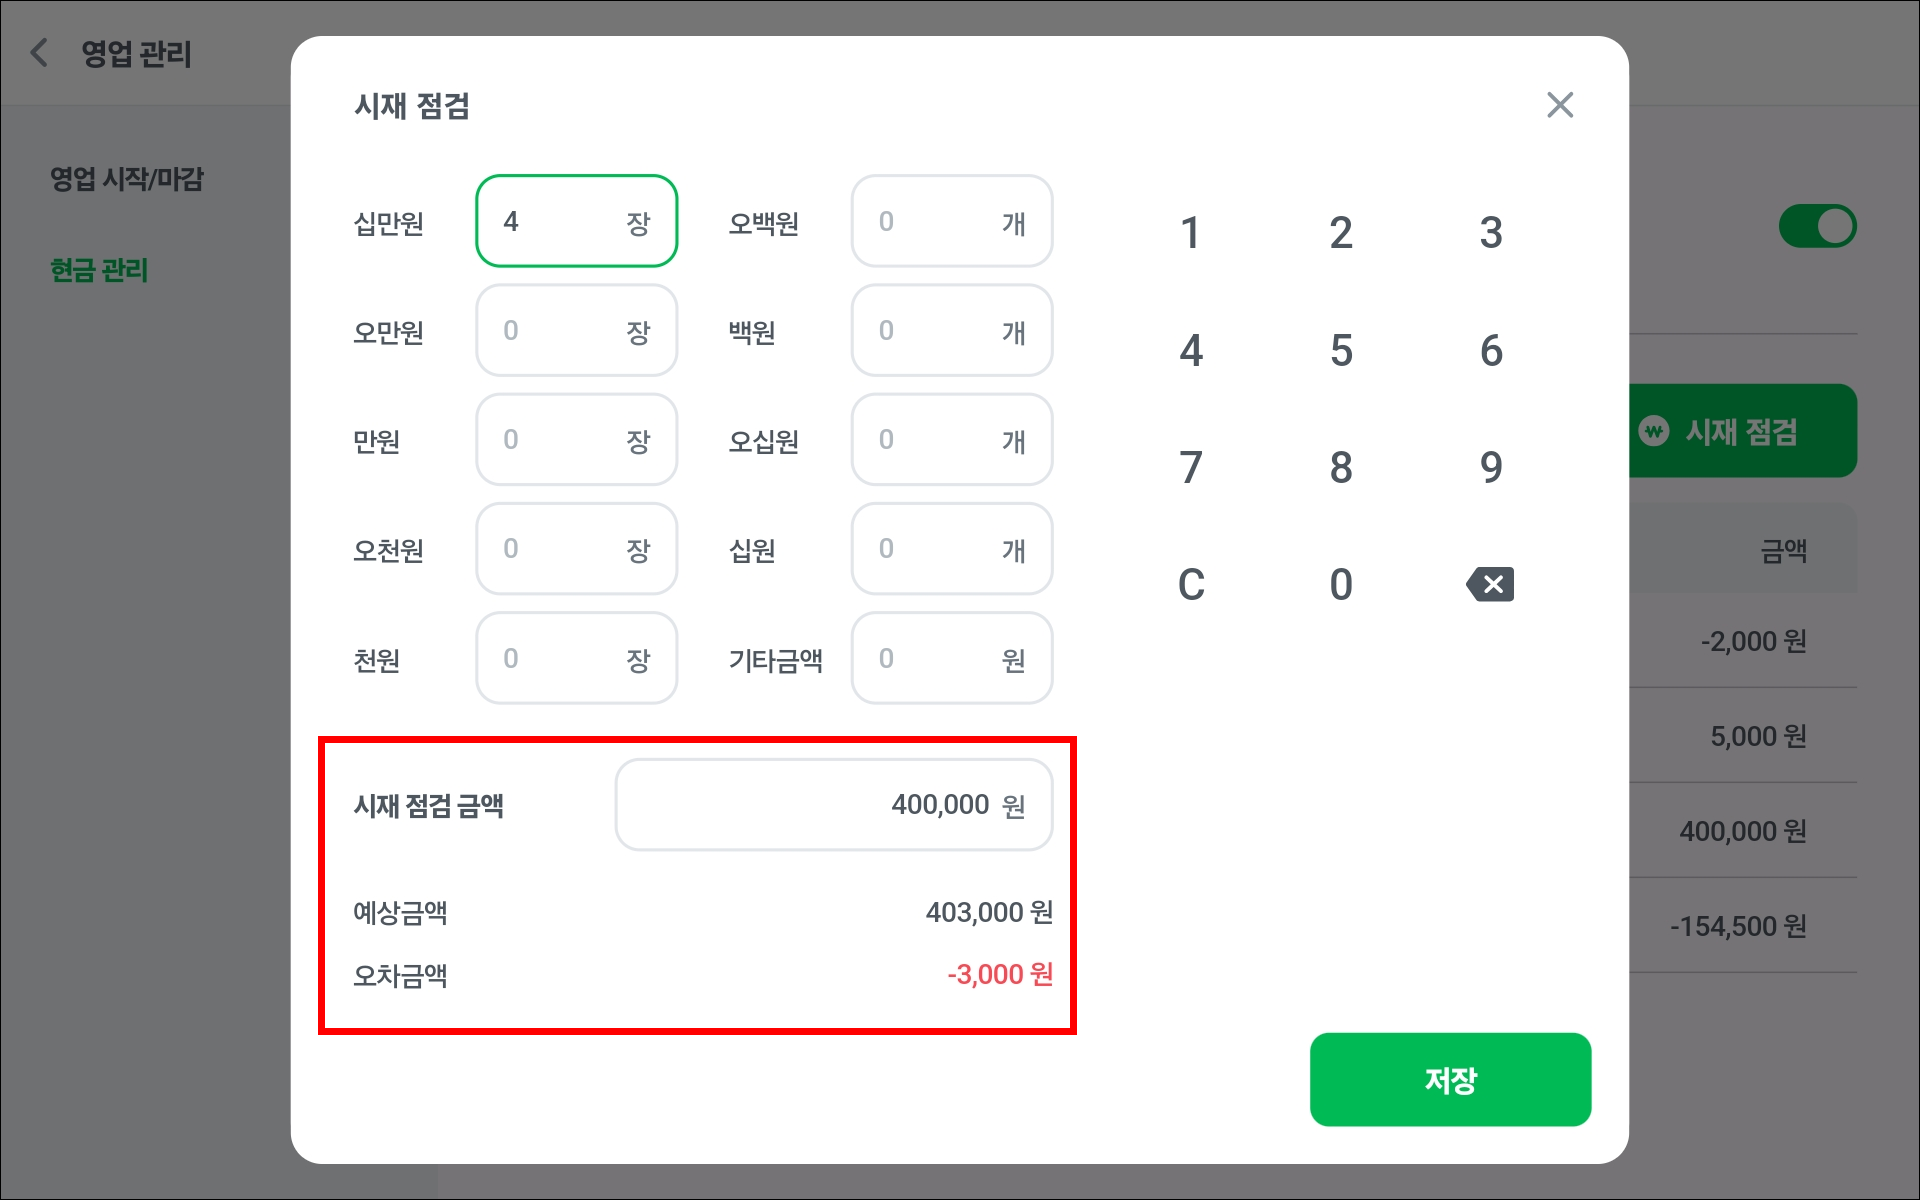This screenshot has height=1200, width=1920.
Task: Click the backspace delete key icon
Action: pyautogui.click(x=1490, y=584)
